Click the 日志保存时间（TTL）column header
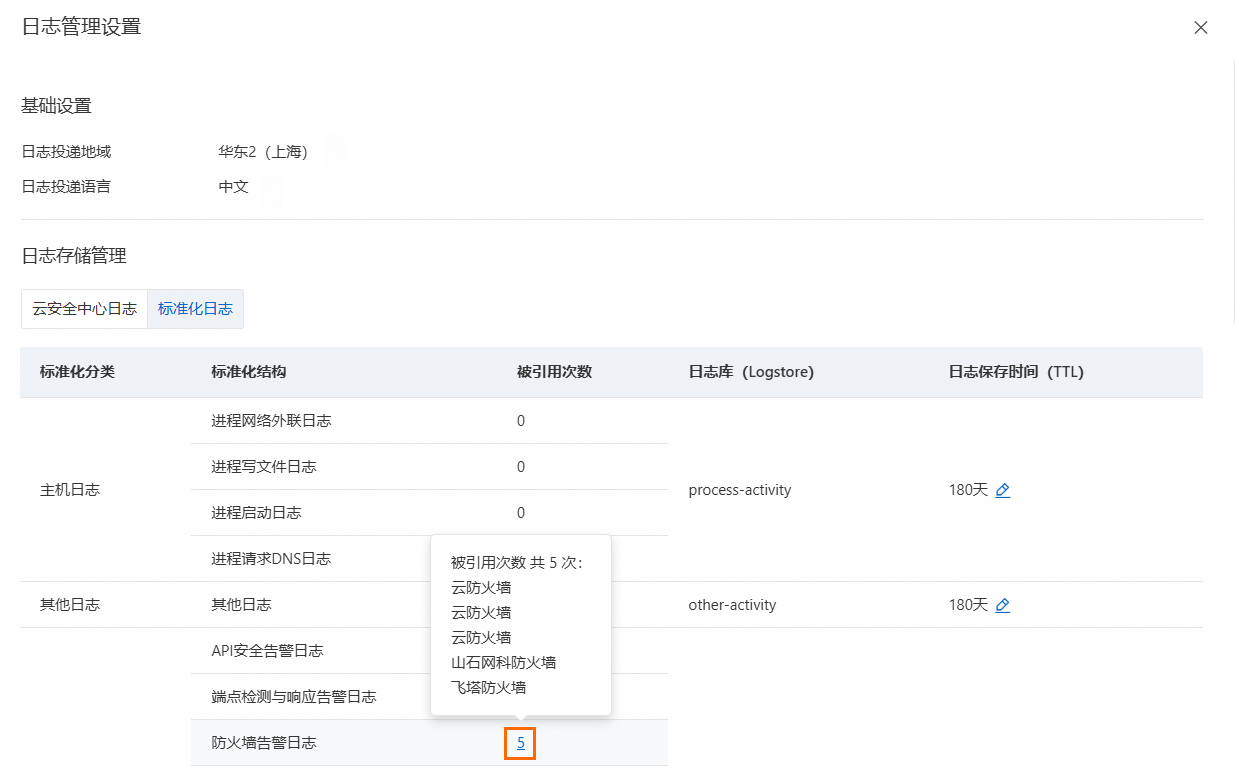Screen dimensions: 1235x768 pyautogui.click(x=1016, y=372)
